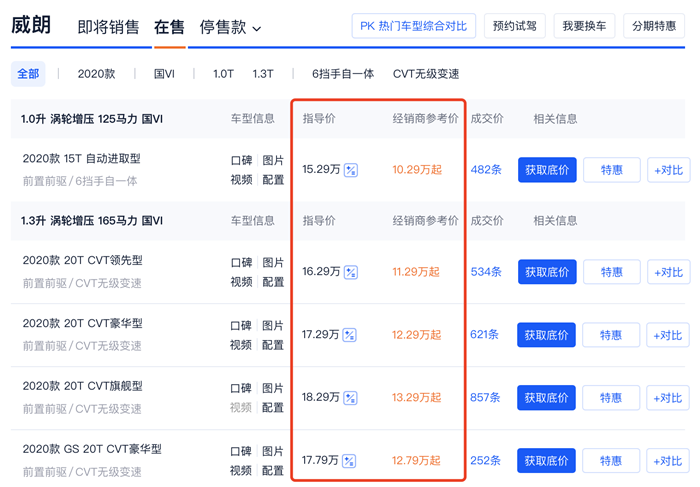Screen dimensions: 700x487
Task: Select the 全部 filter
Action: (28, 74)
